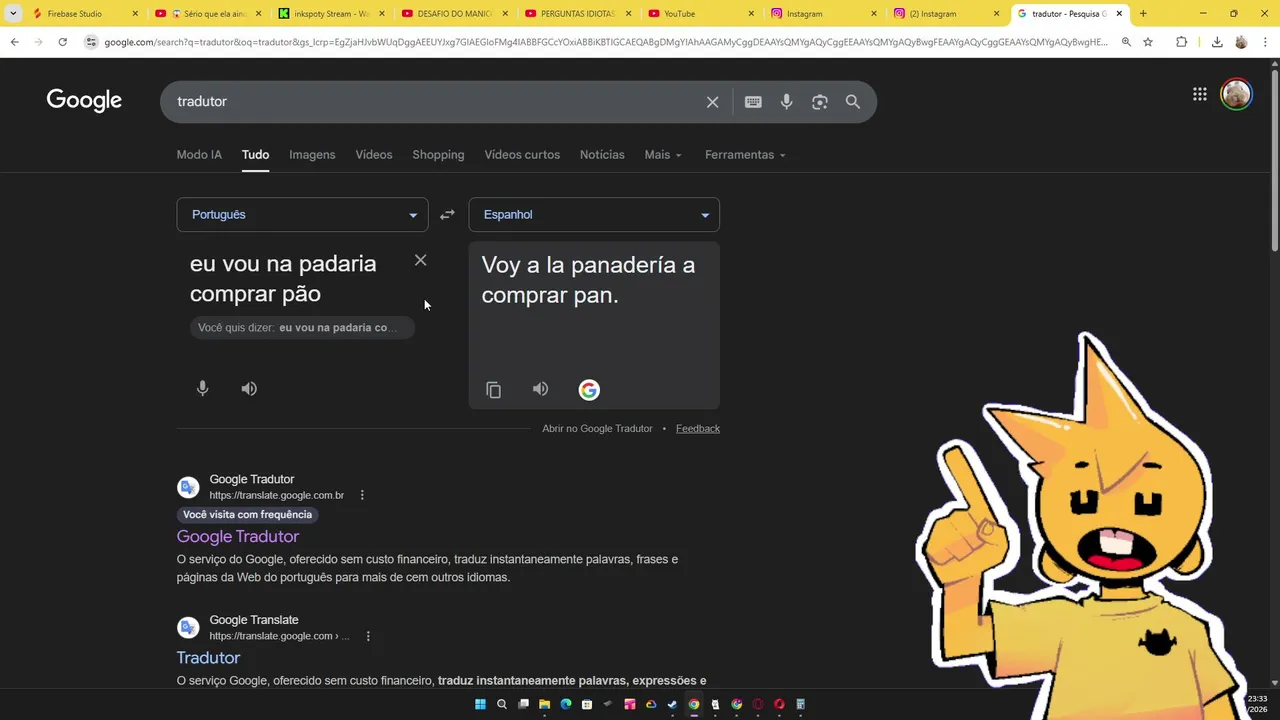The width and height of the screenshot is (1280, 720).
Task: Open the Português source language dropdown
Action: click(x=302, y=215)
